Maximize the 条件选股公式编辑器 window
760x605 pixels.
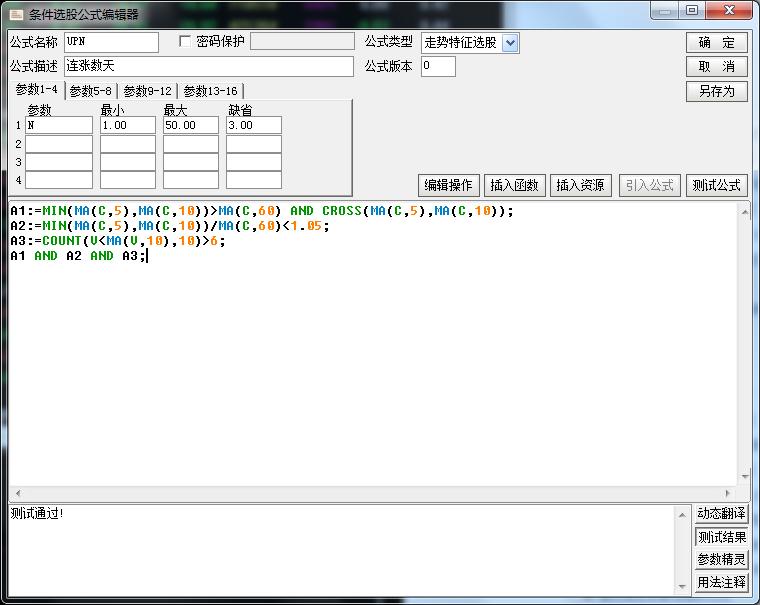tap(692, 11)
